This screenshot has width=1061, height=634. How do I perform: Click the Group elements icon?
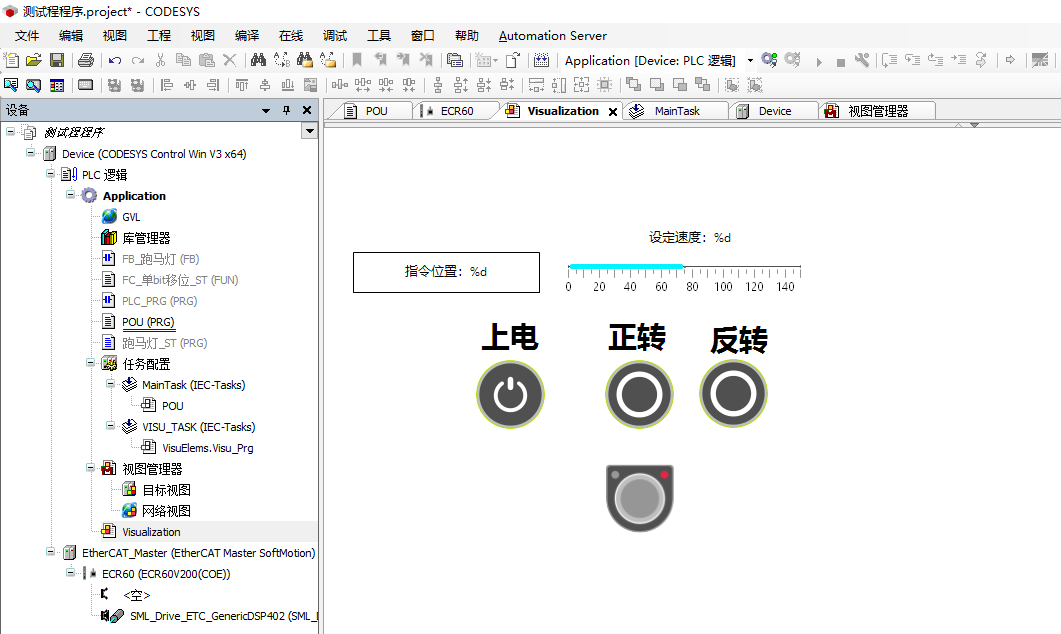(x=731, y=85)
